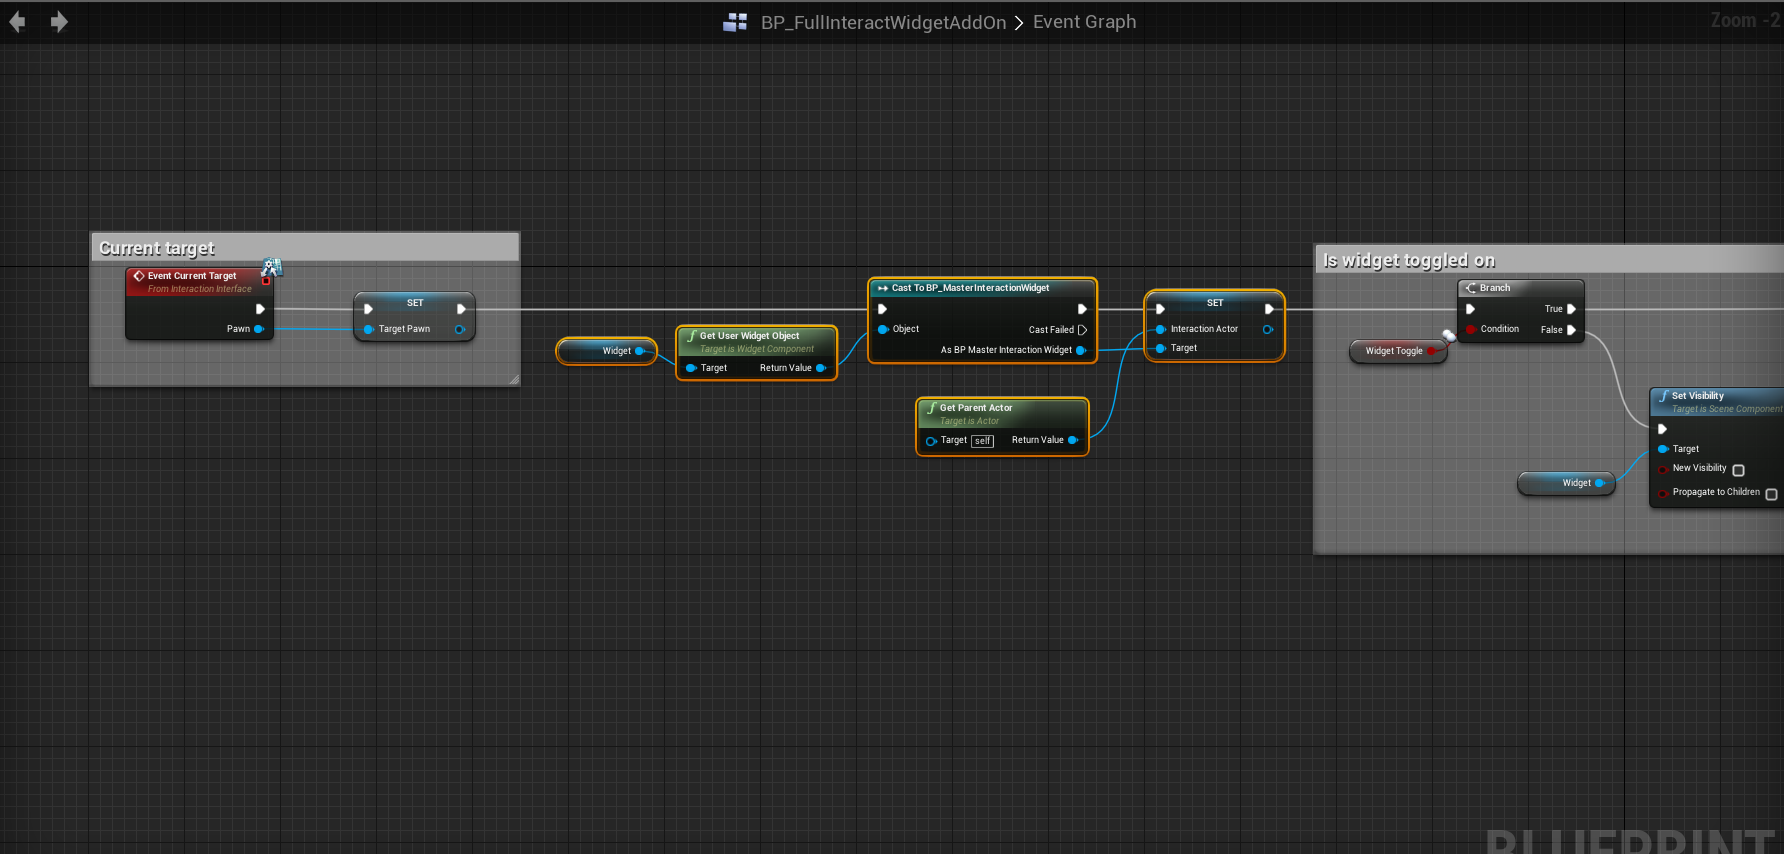Image resolution: width=1784 pixels, height=854 pixels.
Task: Click the breadcrumb chevron before Event Graph
Action: click(1019, 22)
